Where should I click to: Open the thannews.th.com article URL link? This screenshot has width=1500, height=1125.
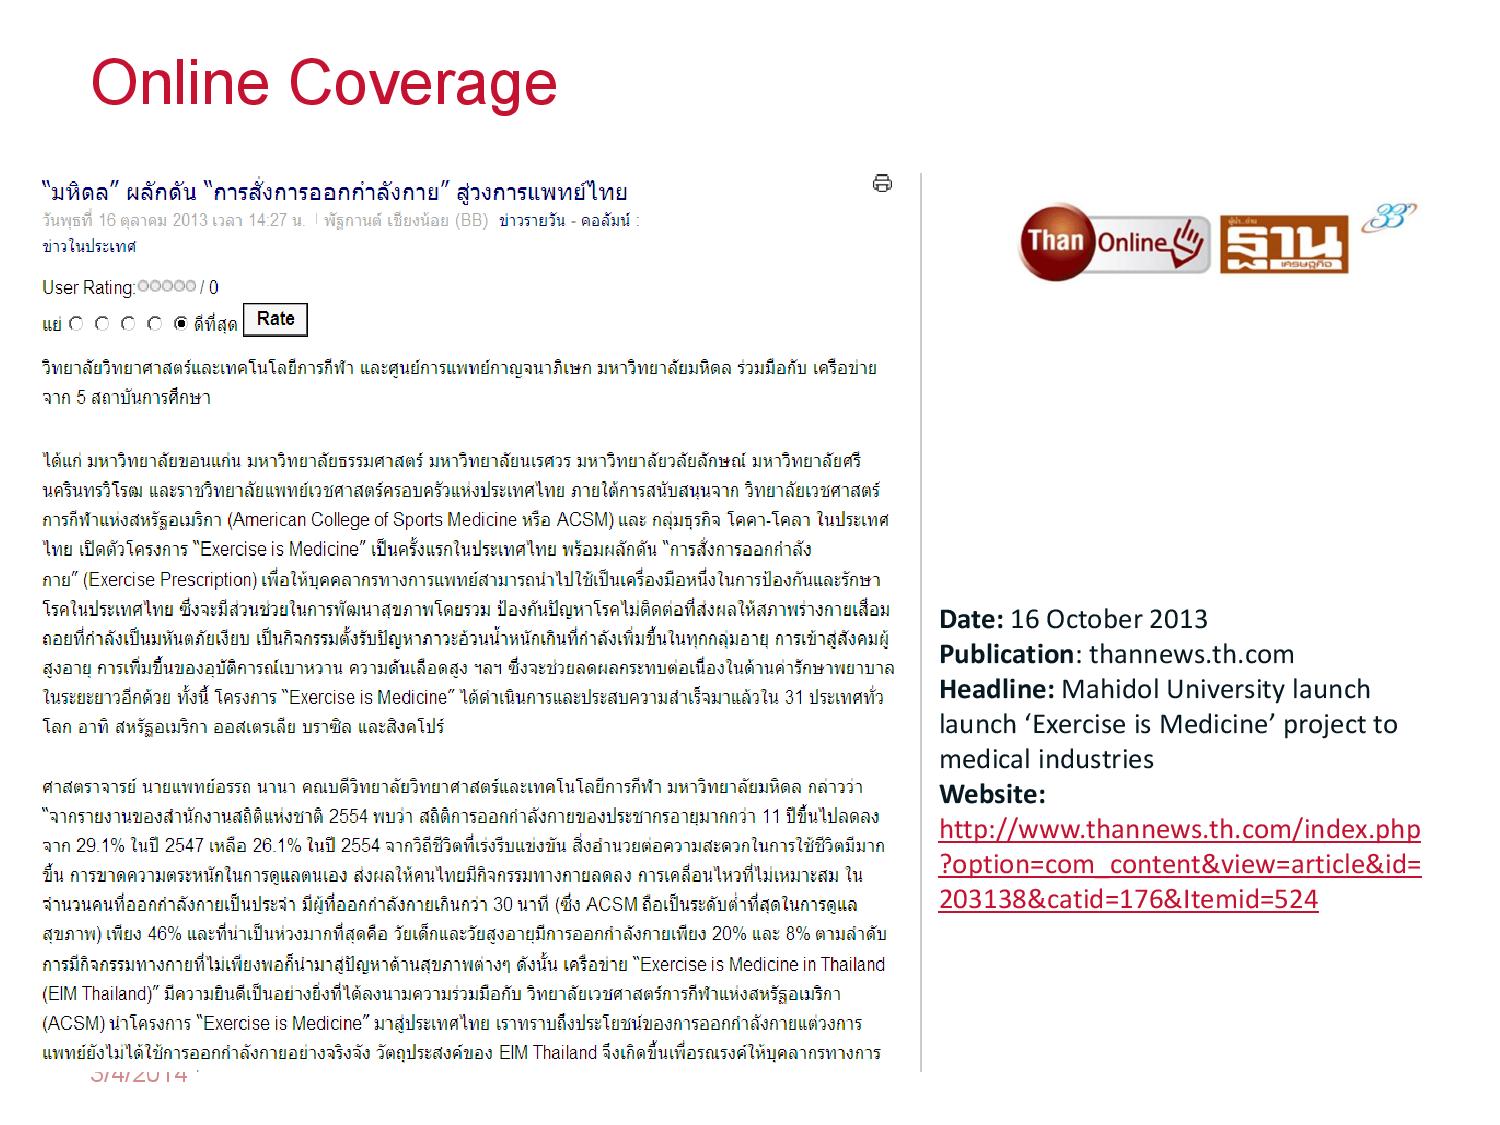pyautogui.click(x=1179, y=864)
